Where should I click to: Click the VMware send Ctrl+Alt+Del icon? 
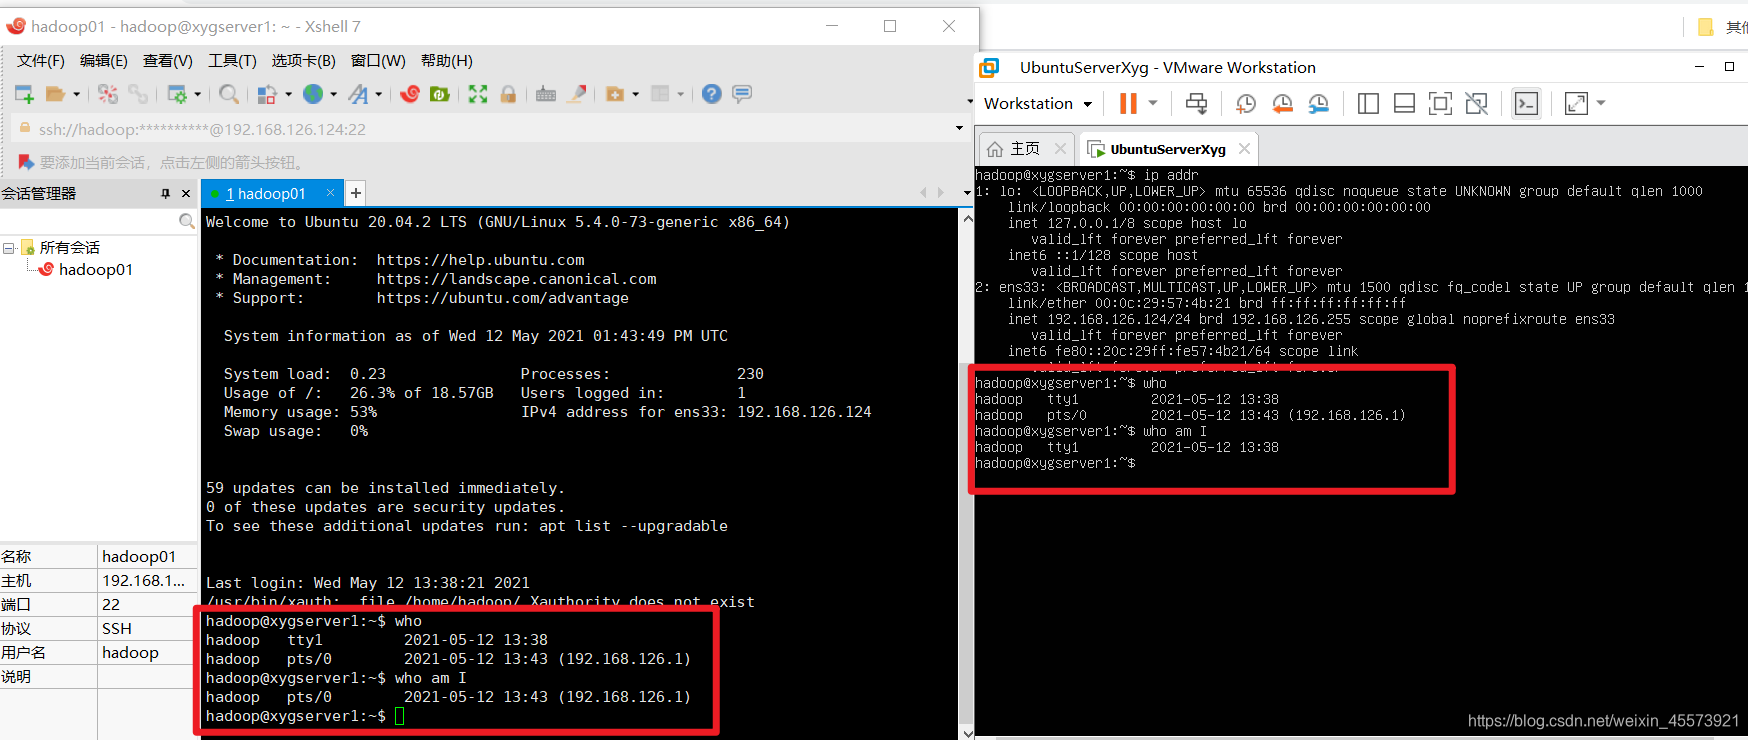click(1196, 103)
